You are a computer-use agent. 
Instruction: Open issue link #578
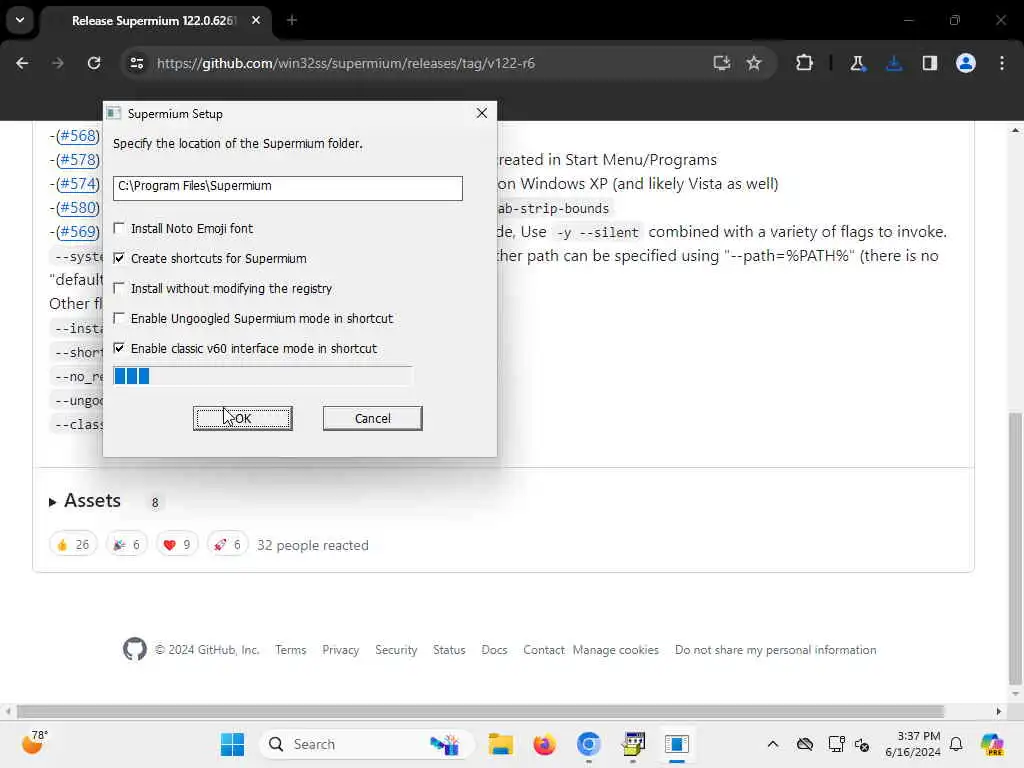coord(78,160)
